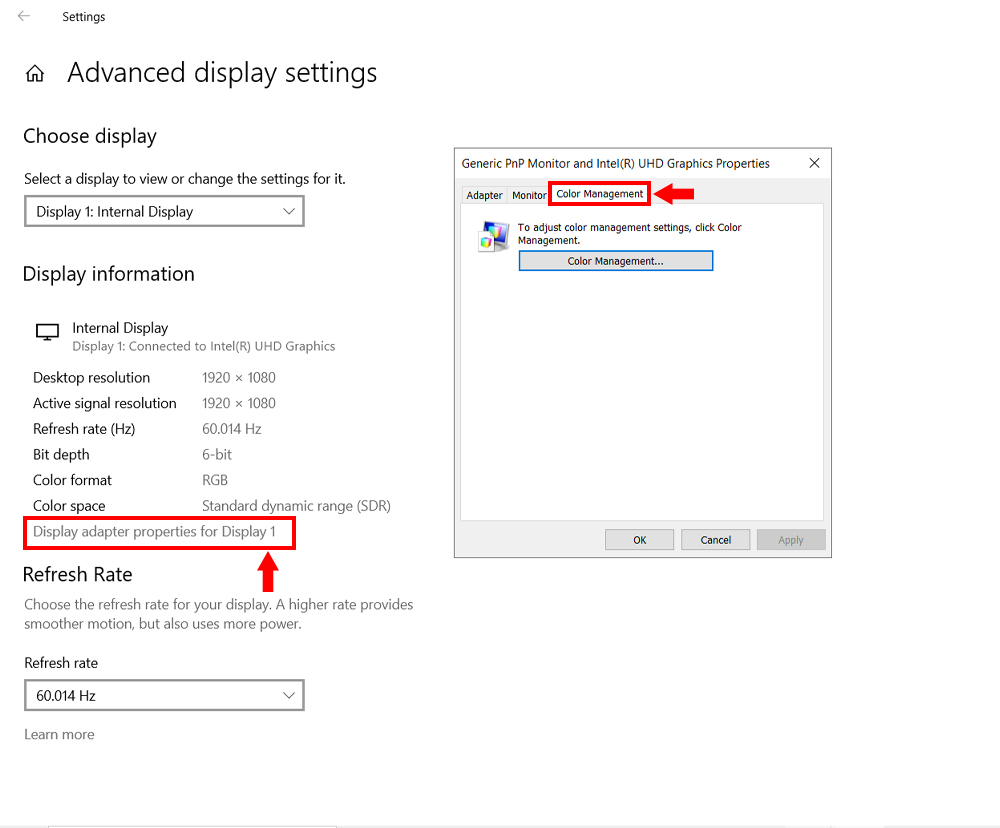Image resolution: width=1000 pixels, height=828 pixels.
Task: Click the Generic PnP Monitor dialog title bar
Action: tap(615, 163)
